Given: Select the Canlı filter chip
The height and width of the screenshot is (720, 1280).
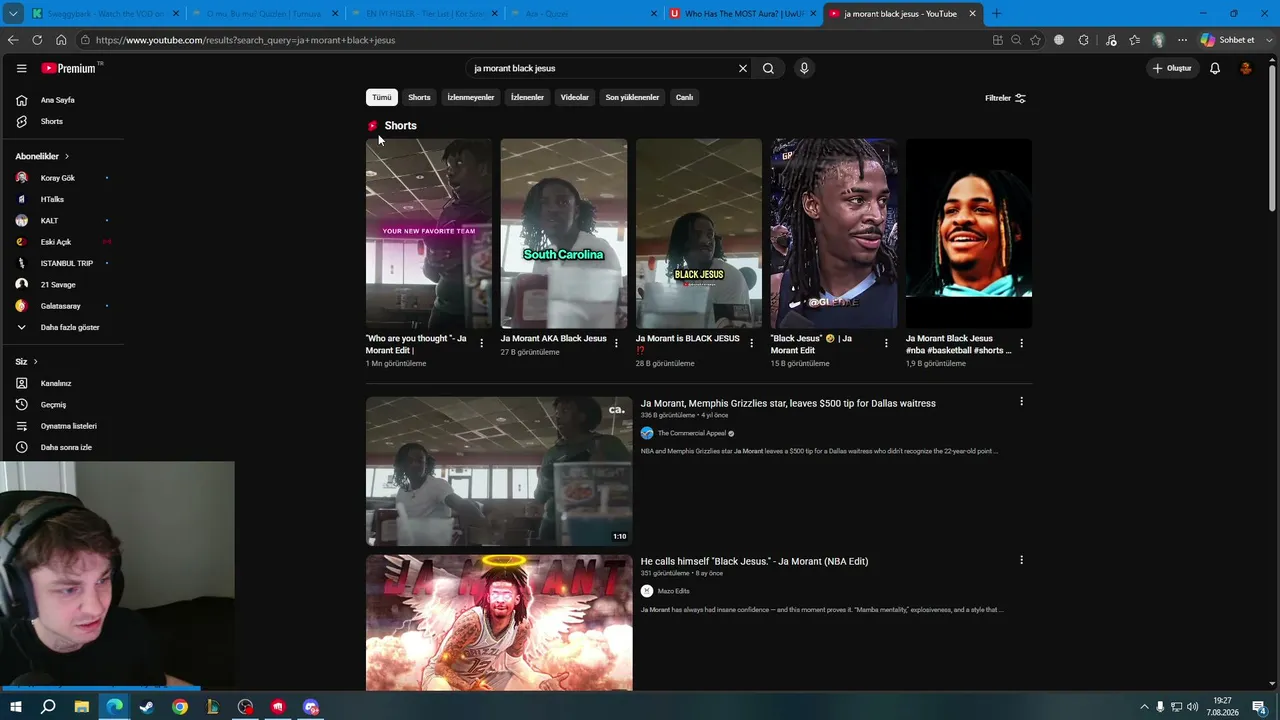Looking at the screenshot, I should (x=684, y=97).
